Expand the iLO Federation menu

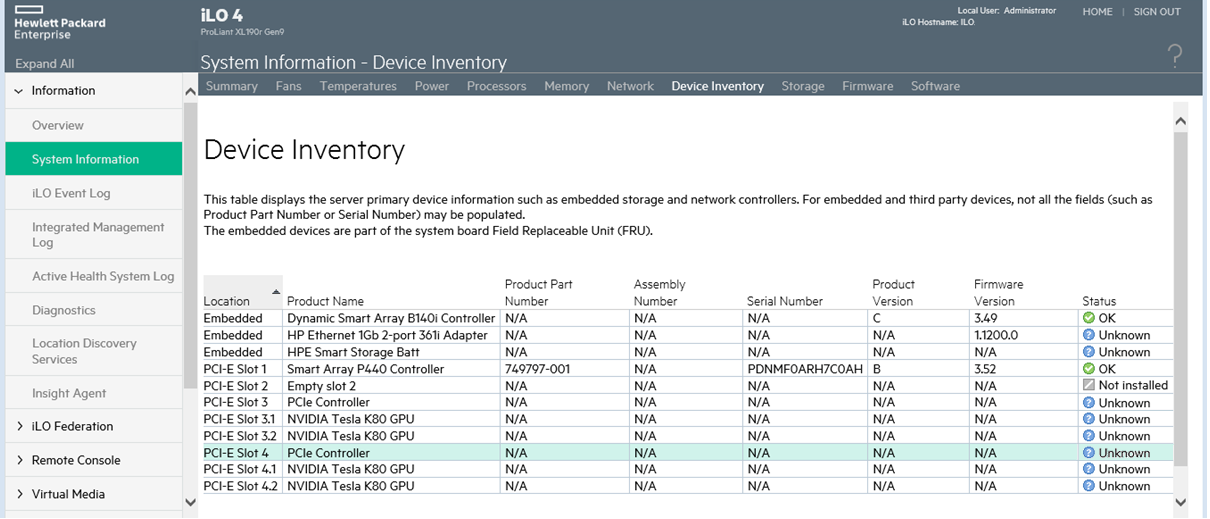coord(19,427)
